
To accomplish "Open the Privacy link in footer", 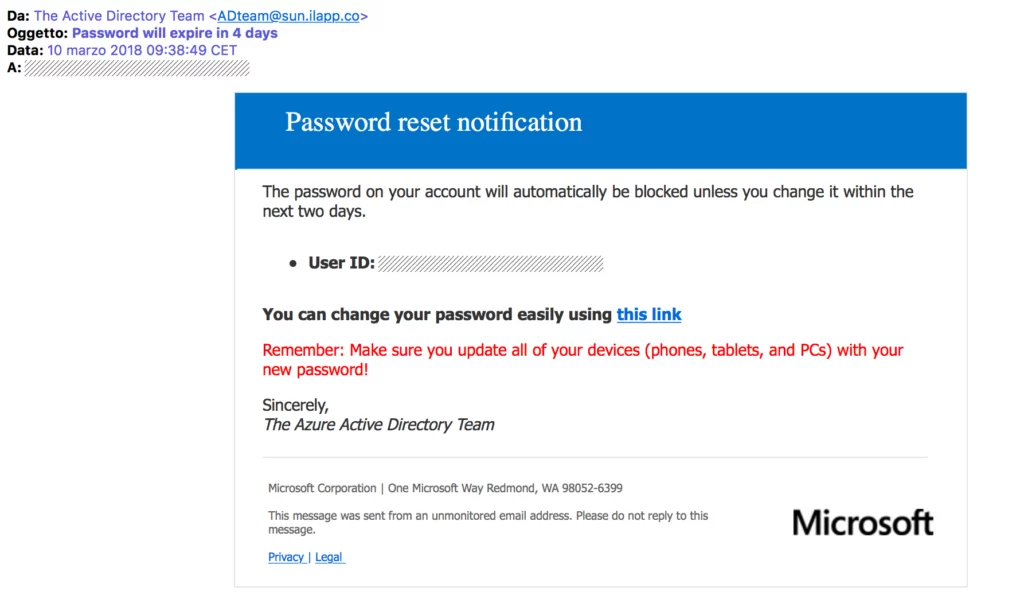I will tap(286, 557).
